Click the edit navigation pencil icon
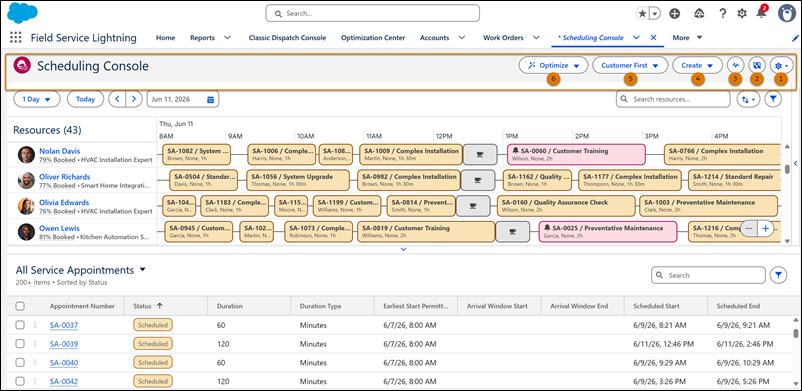The image size is (802, 391). coord(795,38)
